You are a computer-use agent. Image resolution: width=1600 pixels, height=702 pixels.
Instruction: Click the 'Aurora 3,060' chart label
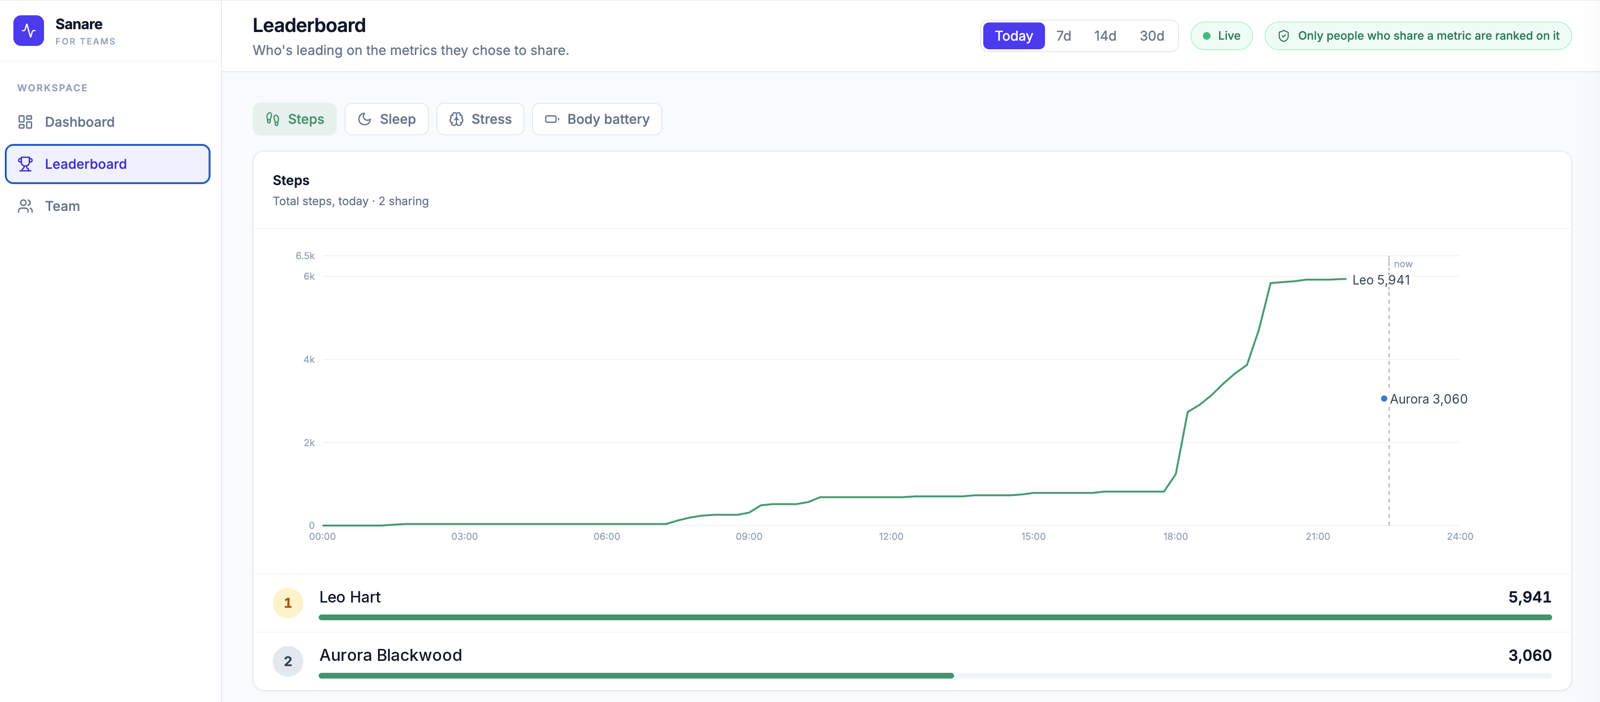click(1429, 399)
